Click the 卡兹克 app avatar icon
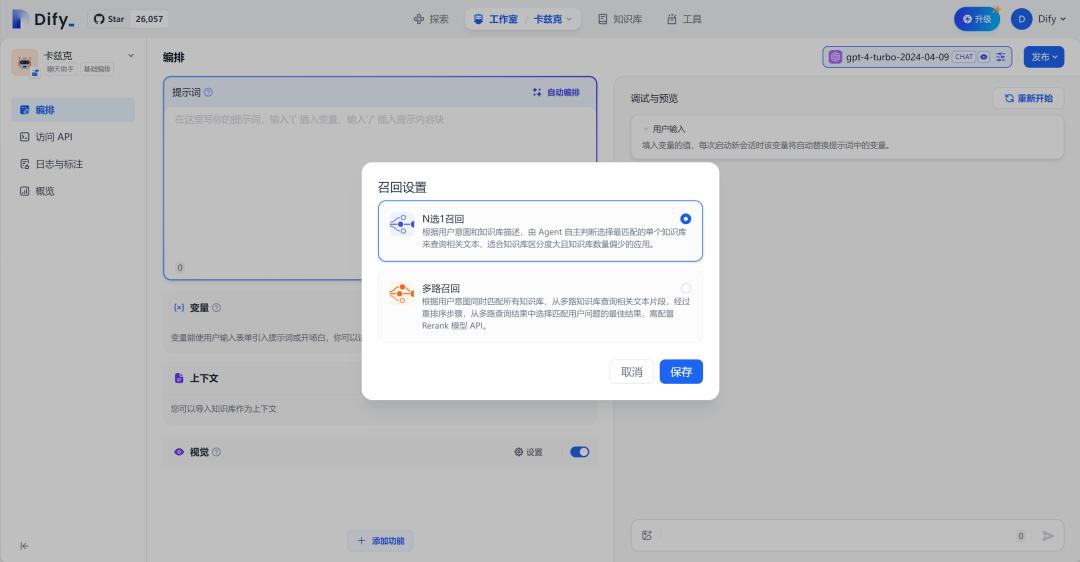 pyautogui.click(x=24, y=62)
